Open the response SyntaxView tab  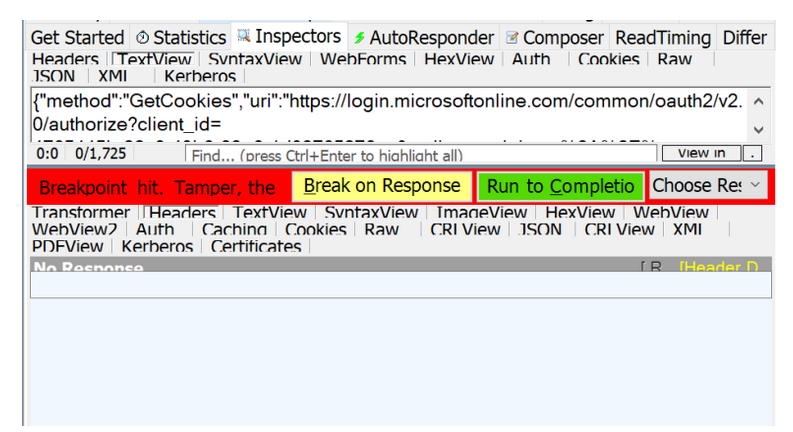371,212
